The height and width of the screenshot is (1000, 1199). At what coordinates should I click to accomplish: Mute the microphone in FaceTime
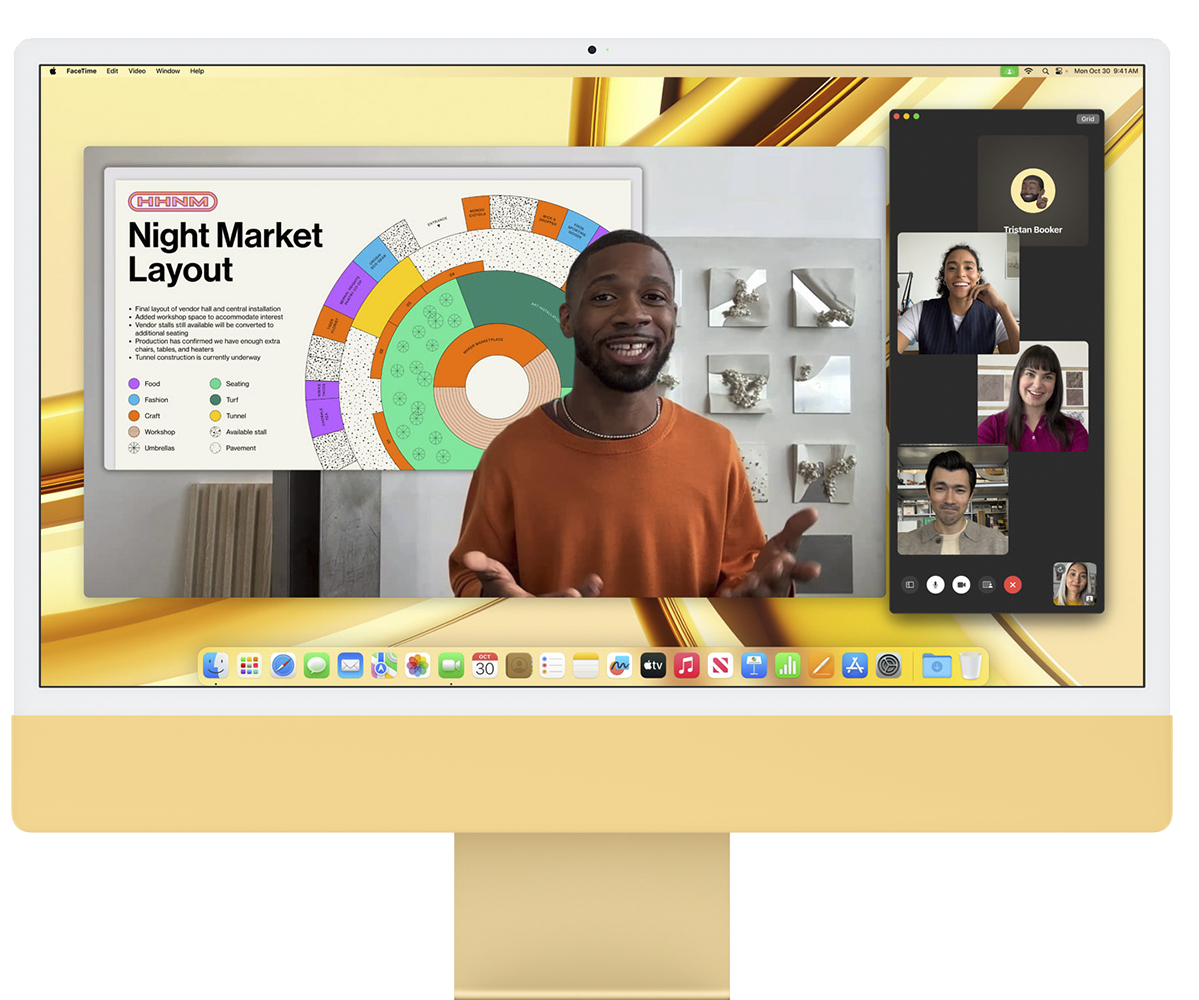pos(935,585)
